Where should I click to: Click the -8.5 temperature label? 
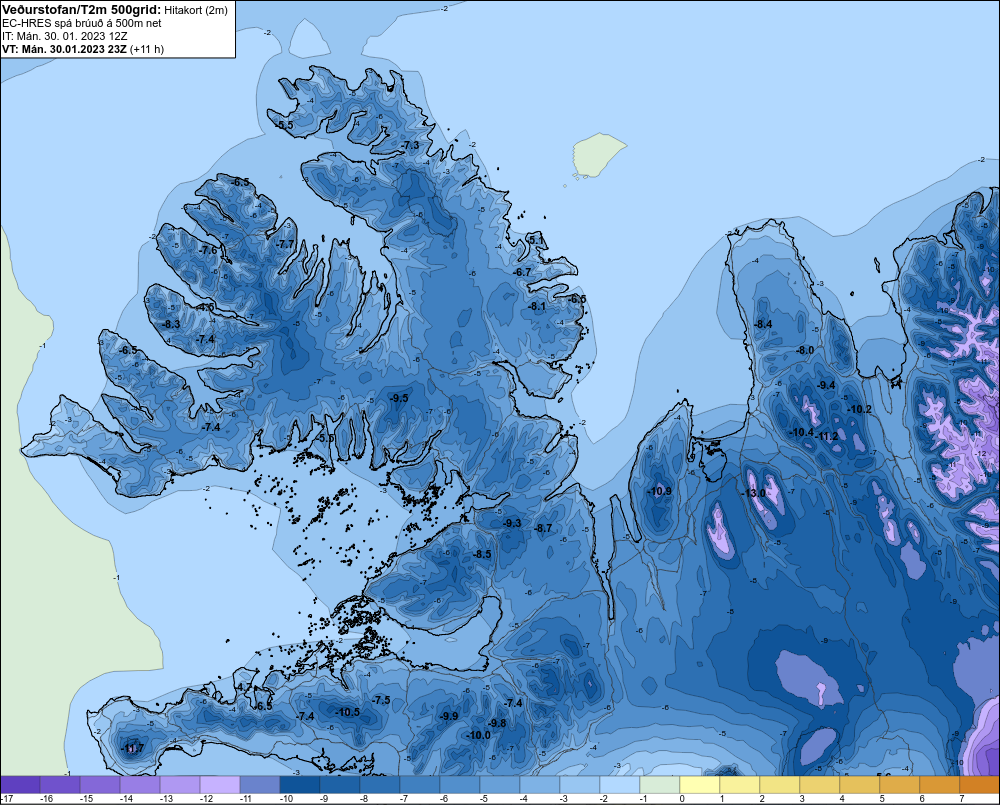point(482,554)
